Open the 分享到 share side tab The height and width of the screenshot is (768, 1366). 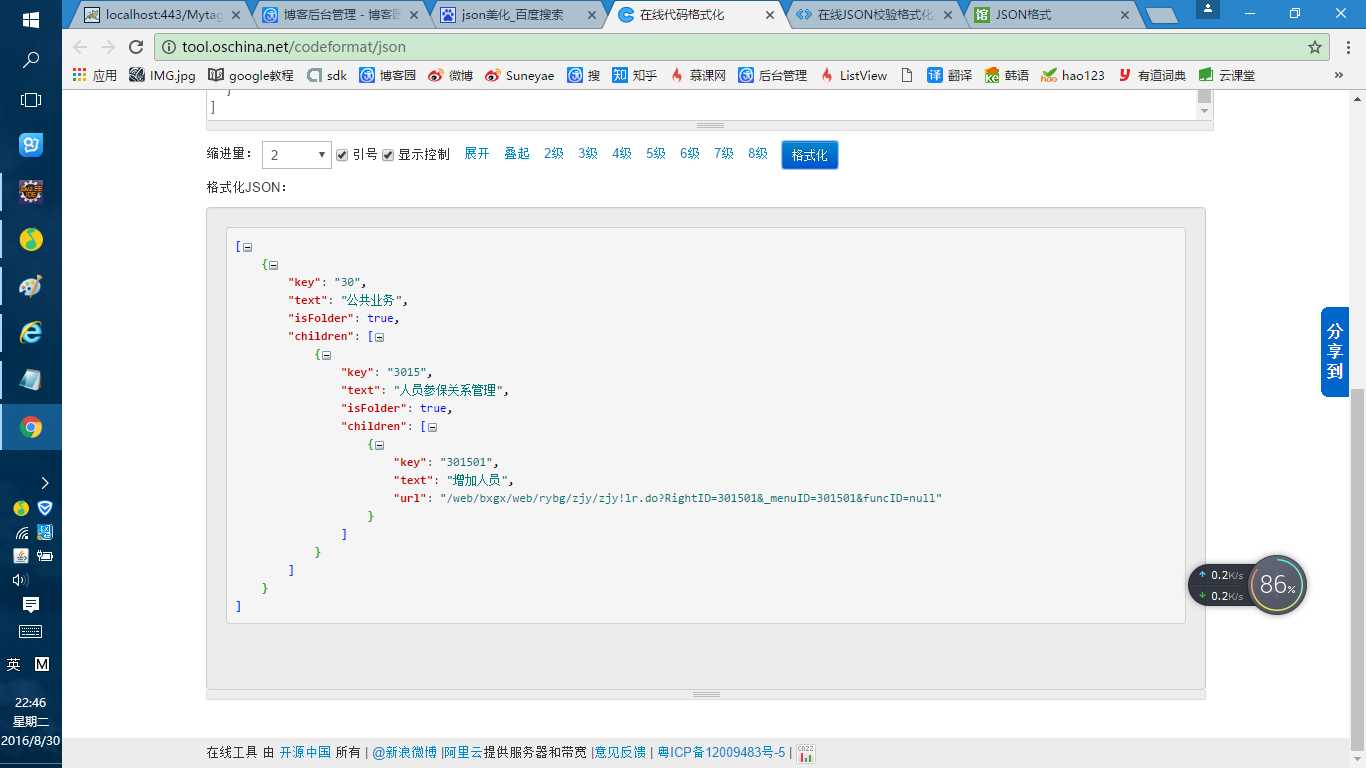[1335, 352]
